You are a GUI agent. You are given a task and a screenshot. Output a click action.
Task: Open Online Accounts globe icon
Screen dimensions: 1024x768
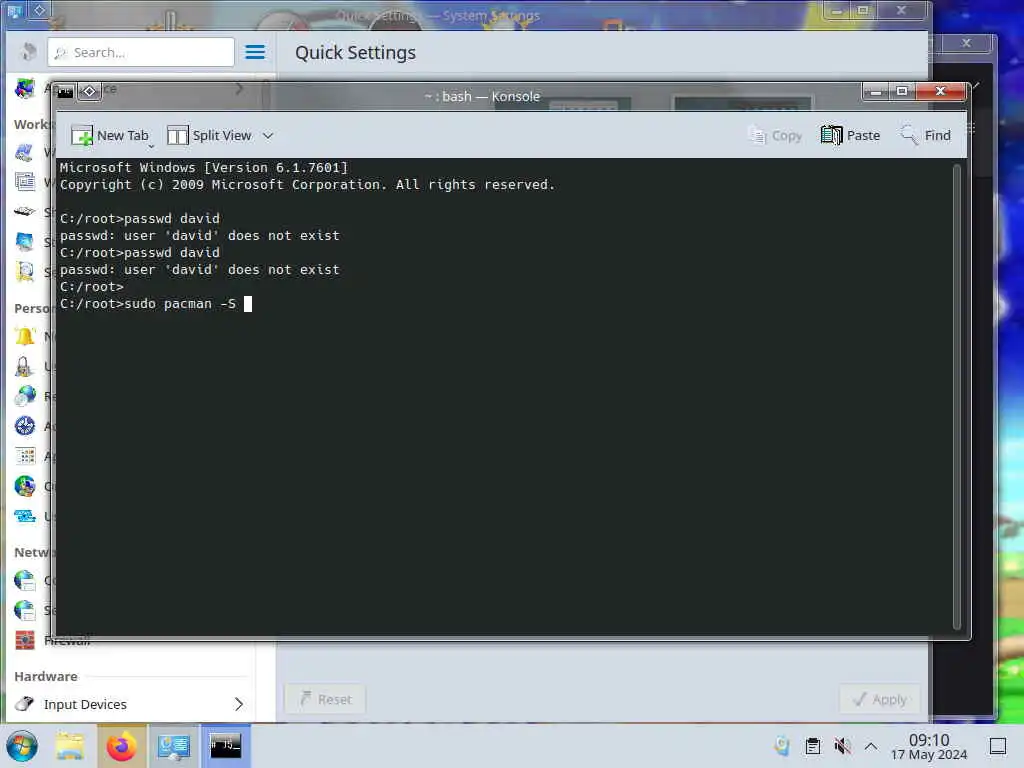[x=25, y=486]
